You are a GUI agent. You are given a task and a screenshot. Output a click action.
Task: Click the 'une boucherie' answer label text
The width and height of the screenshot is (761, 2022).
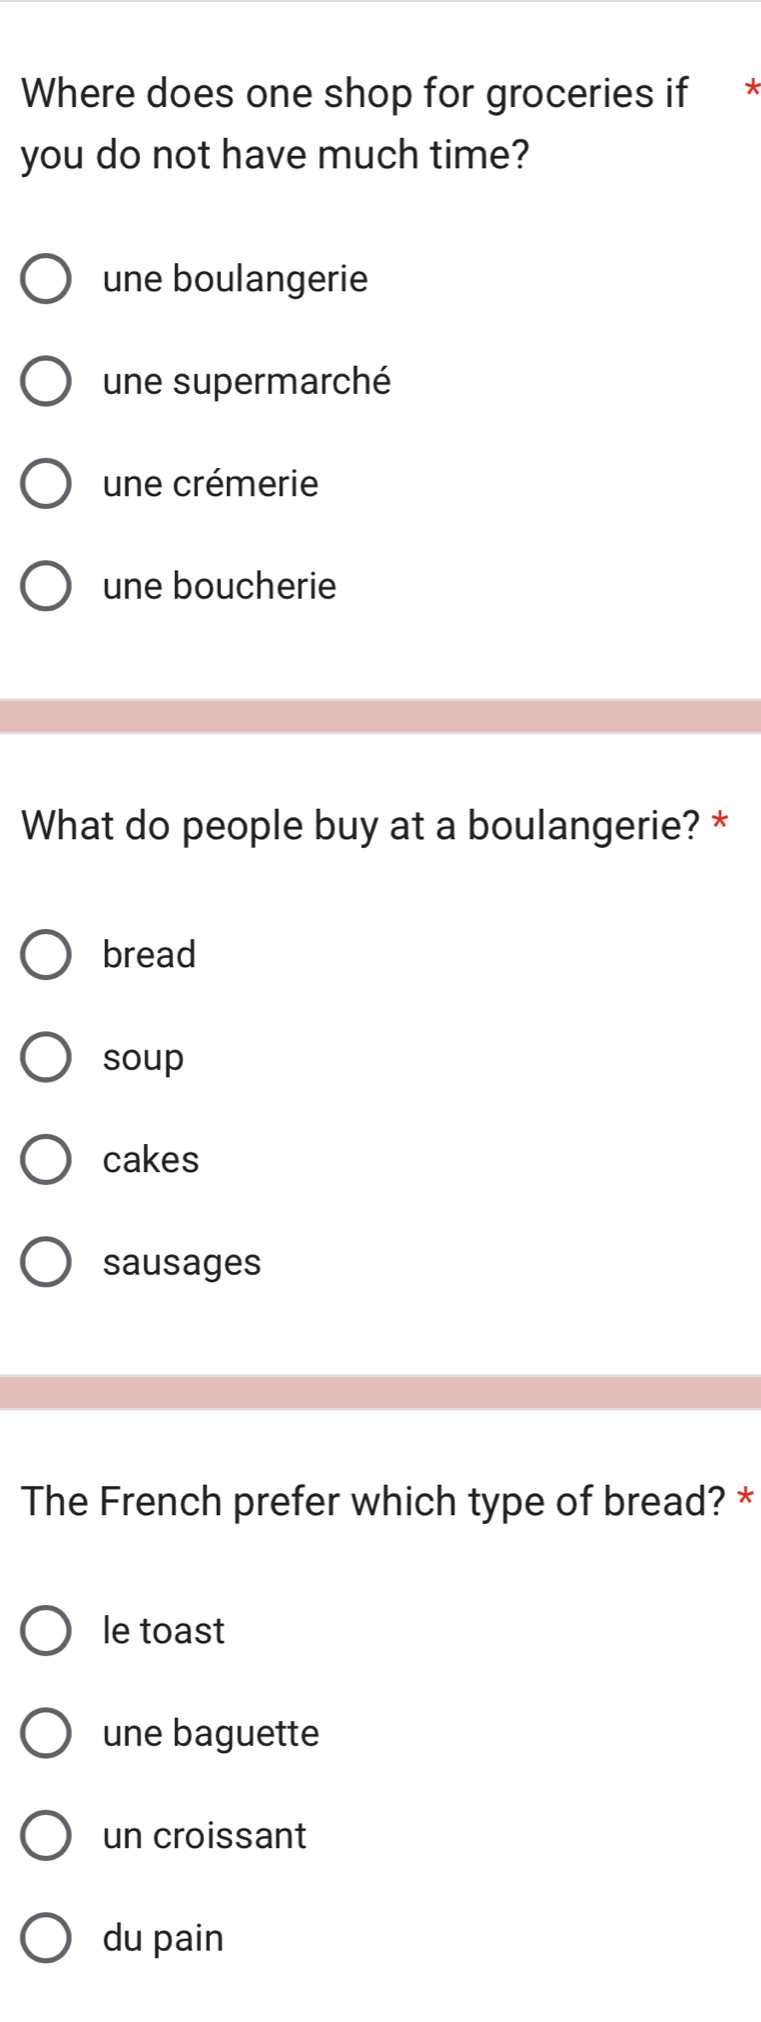219,585
